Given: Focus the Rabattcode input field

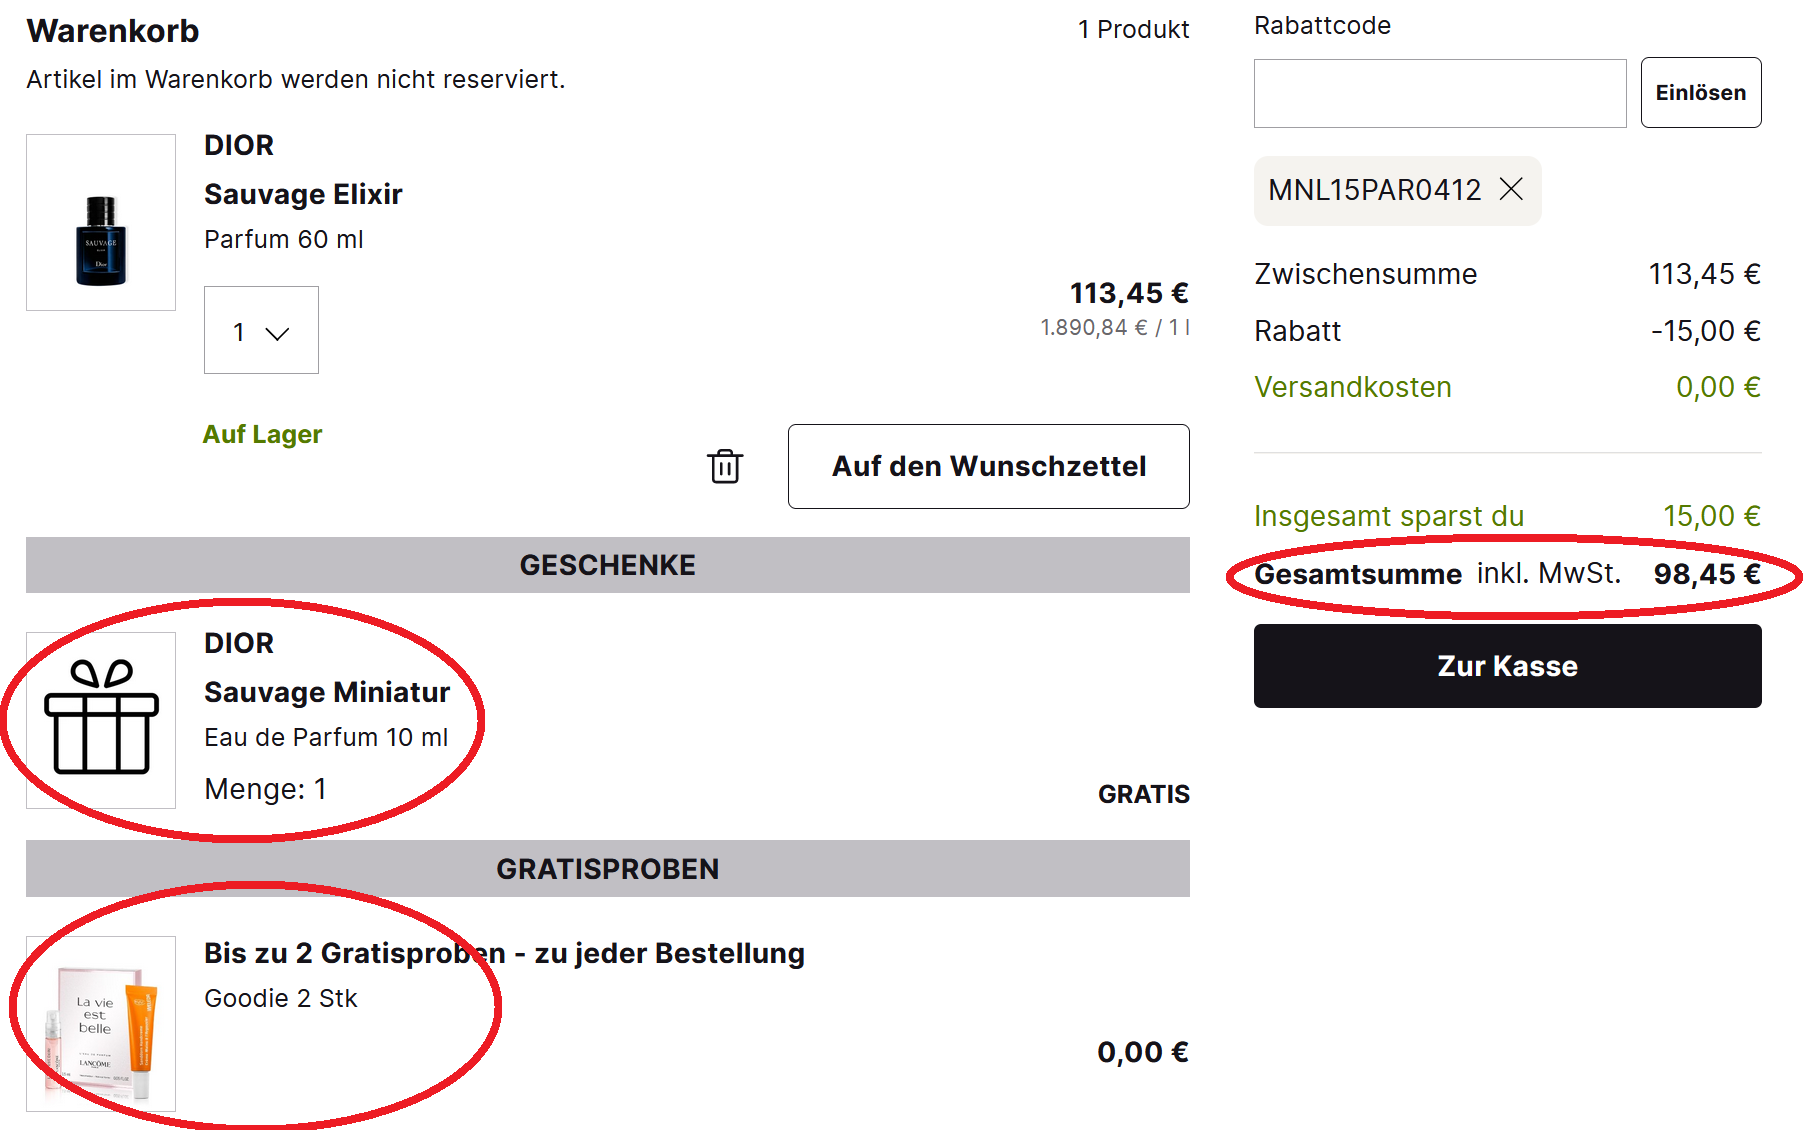Looking at the screenshot, I should [1439, 93].
